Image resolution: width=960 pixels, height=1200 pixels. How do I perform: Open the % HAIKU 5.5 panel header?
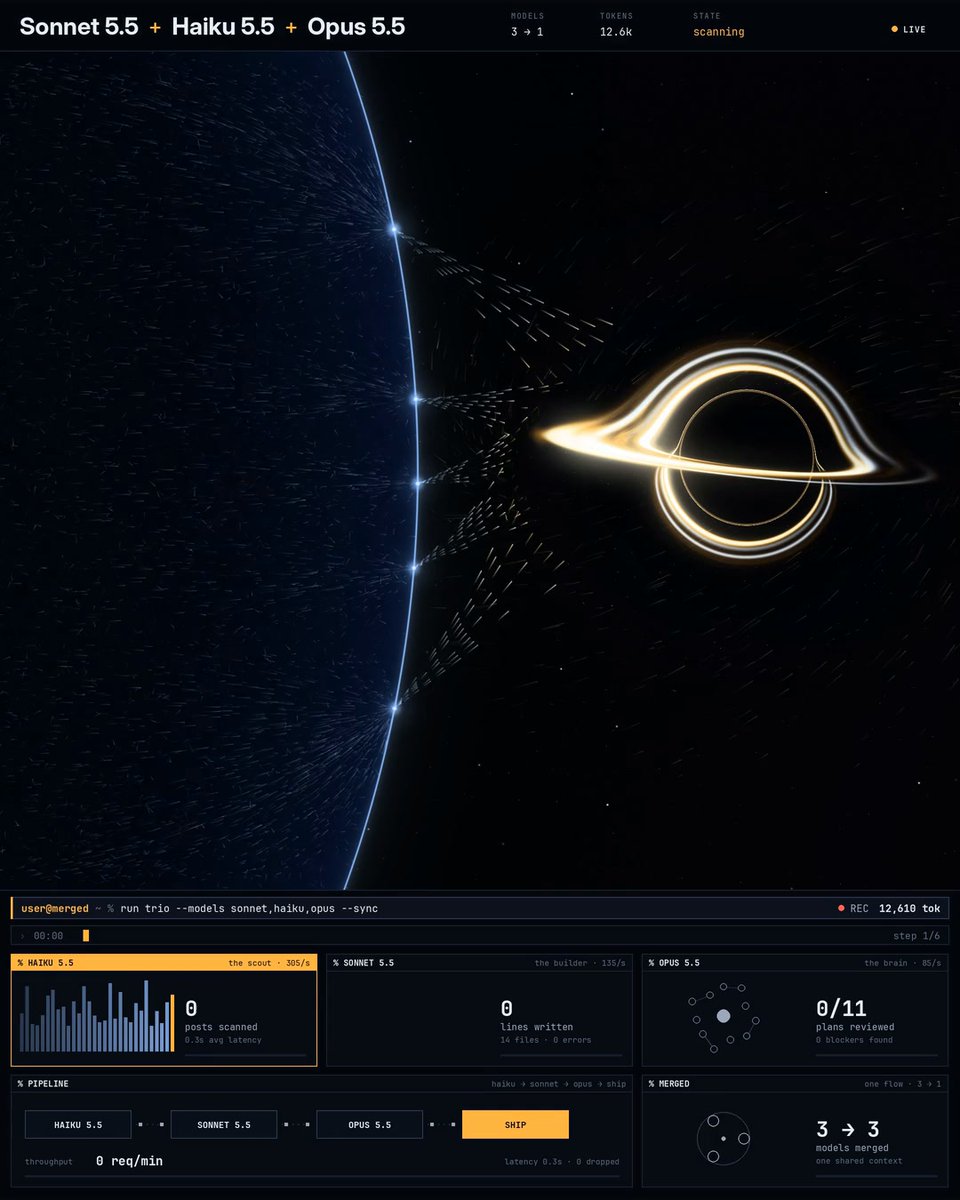(164, 963)
